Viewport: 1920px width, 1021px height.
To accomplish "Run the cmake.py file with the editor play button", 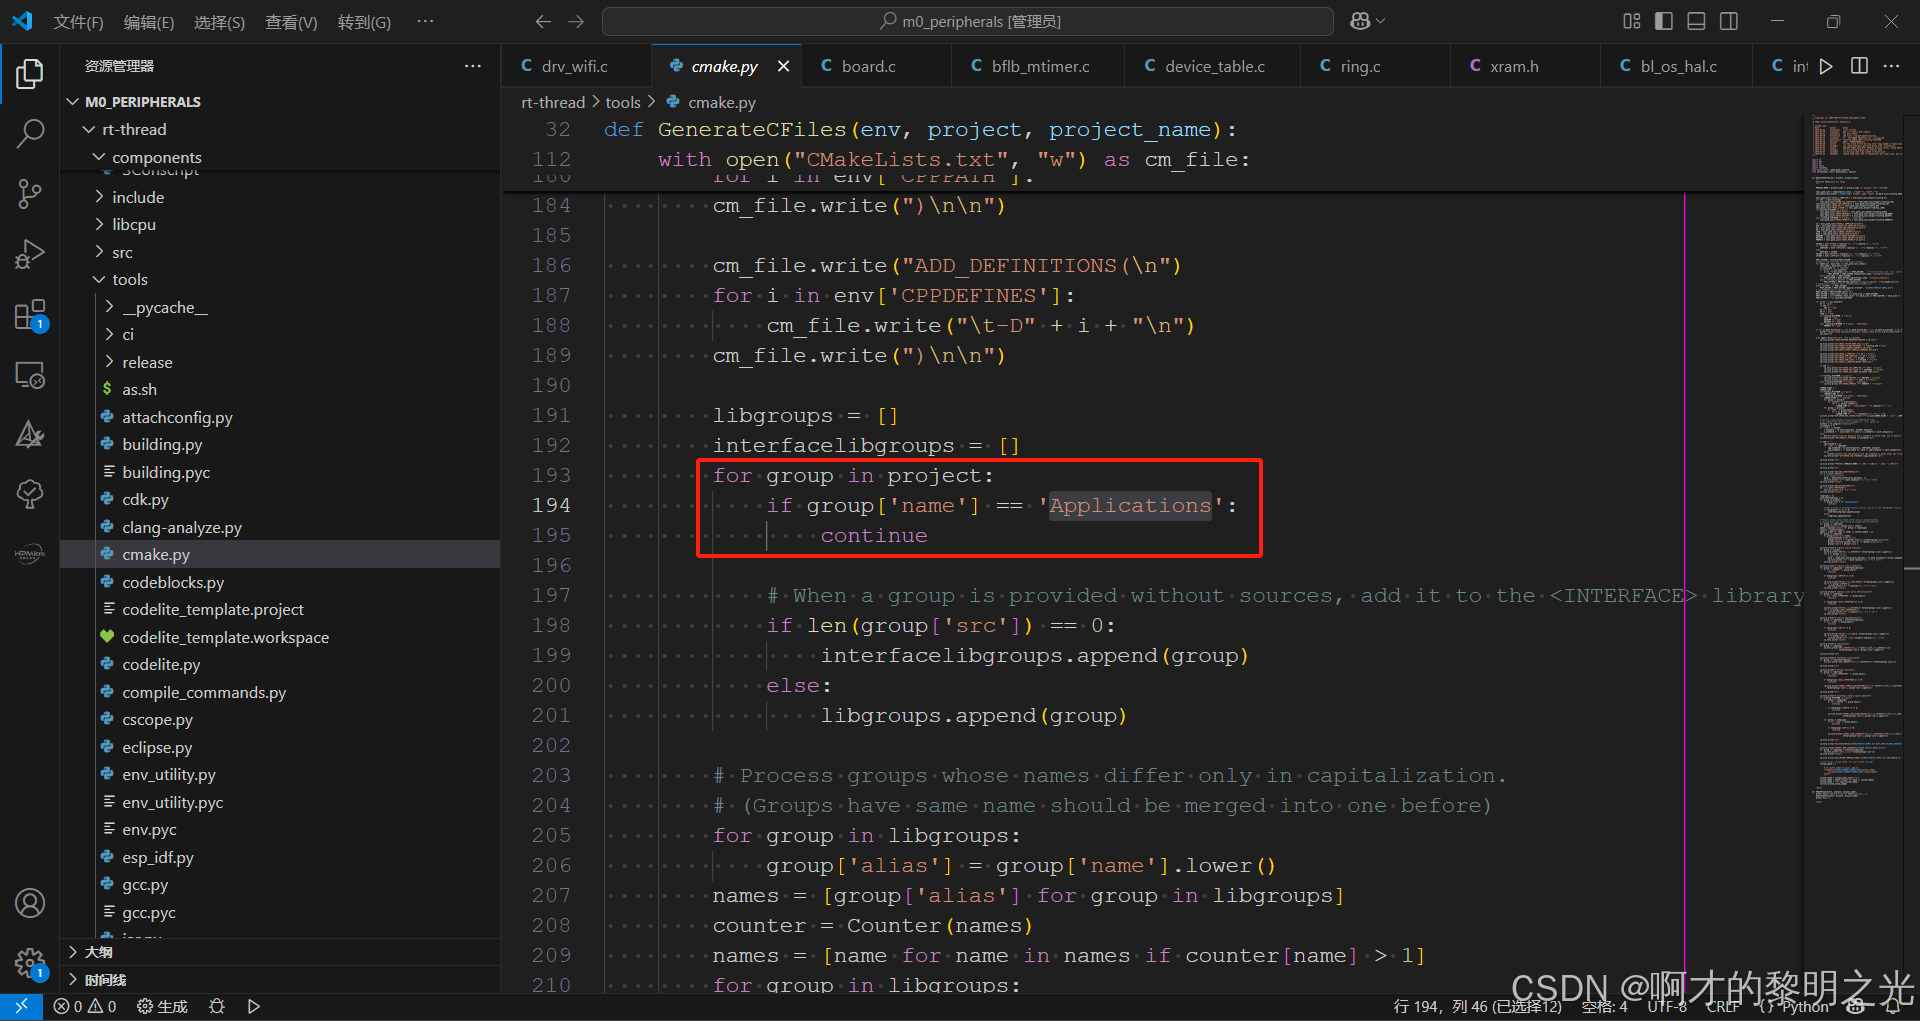I will click(1826, 66).
